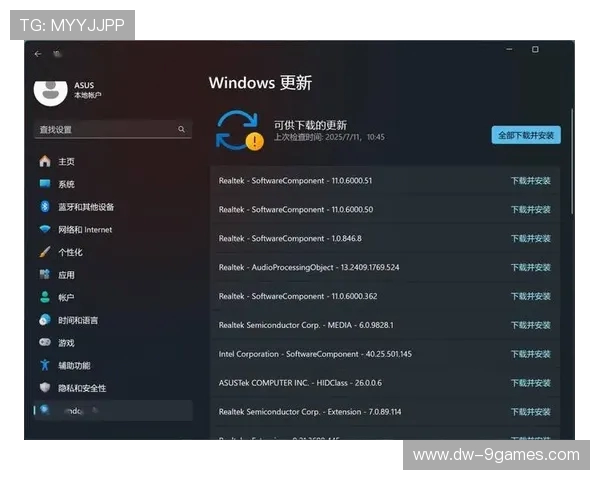Click the Windows 更新 page title

(x=260, y=83)
